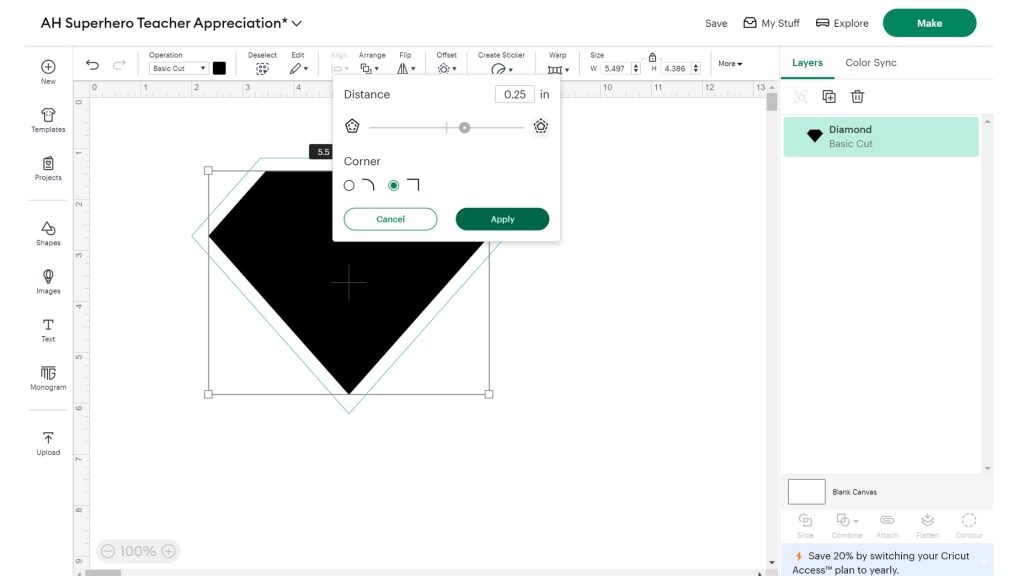Click the Make button
The height and width of the screenshot is (576, 1024).
tap(929, 23)
